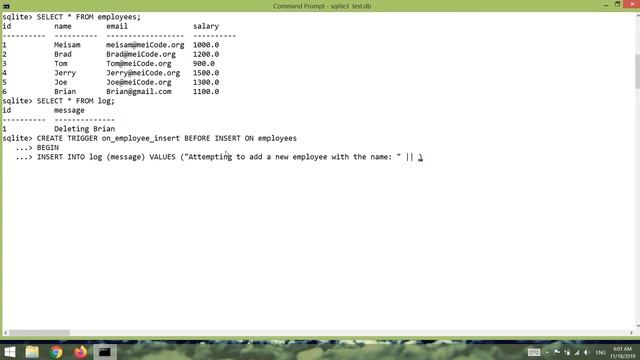This screenshot has width=640, height=360.
Task: Click the 'SELECT * FROM log;' command
Action: pyautogui.click(x=76, y=101)
